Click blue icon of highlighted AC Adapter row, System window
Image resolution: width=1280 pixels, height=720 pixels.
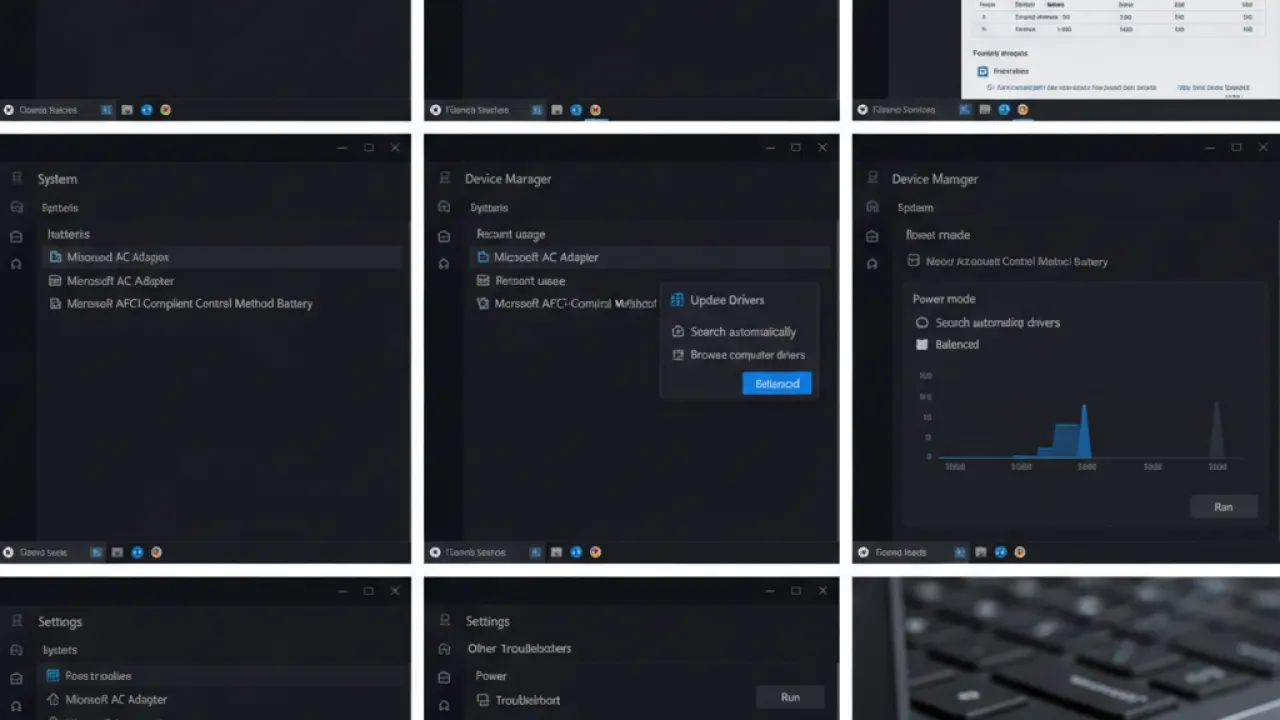56,257
